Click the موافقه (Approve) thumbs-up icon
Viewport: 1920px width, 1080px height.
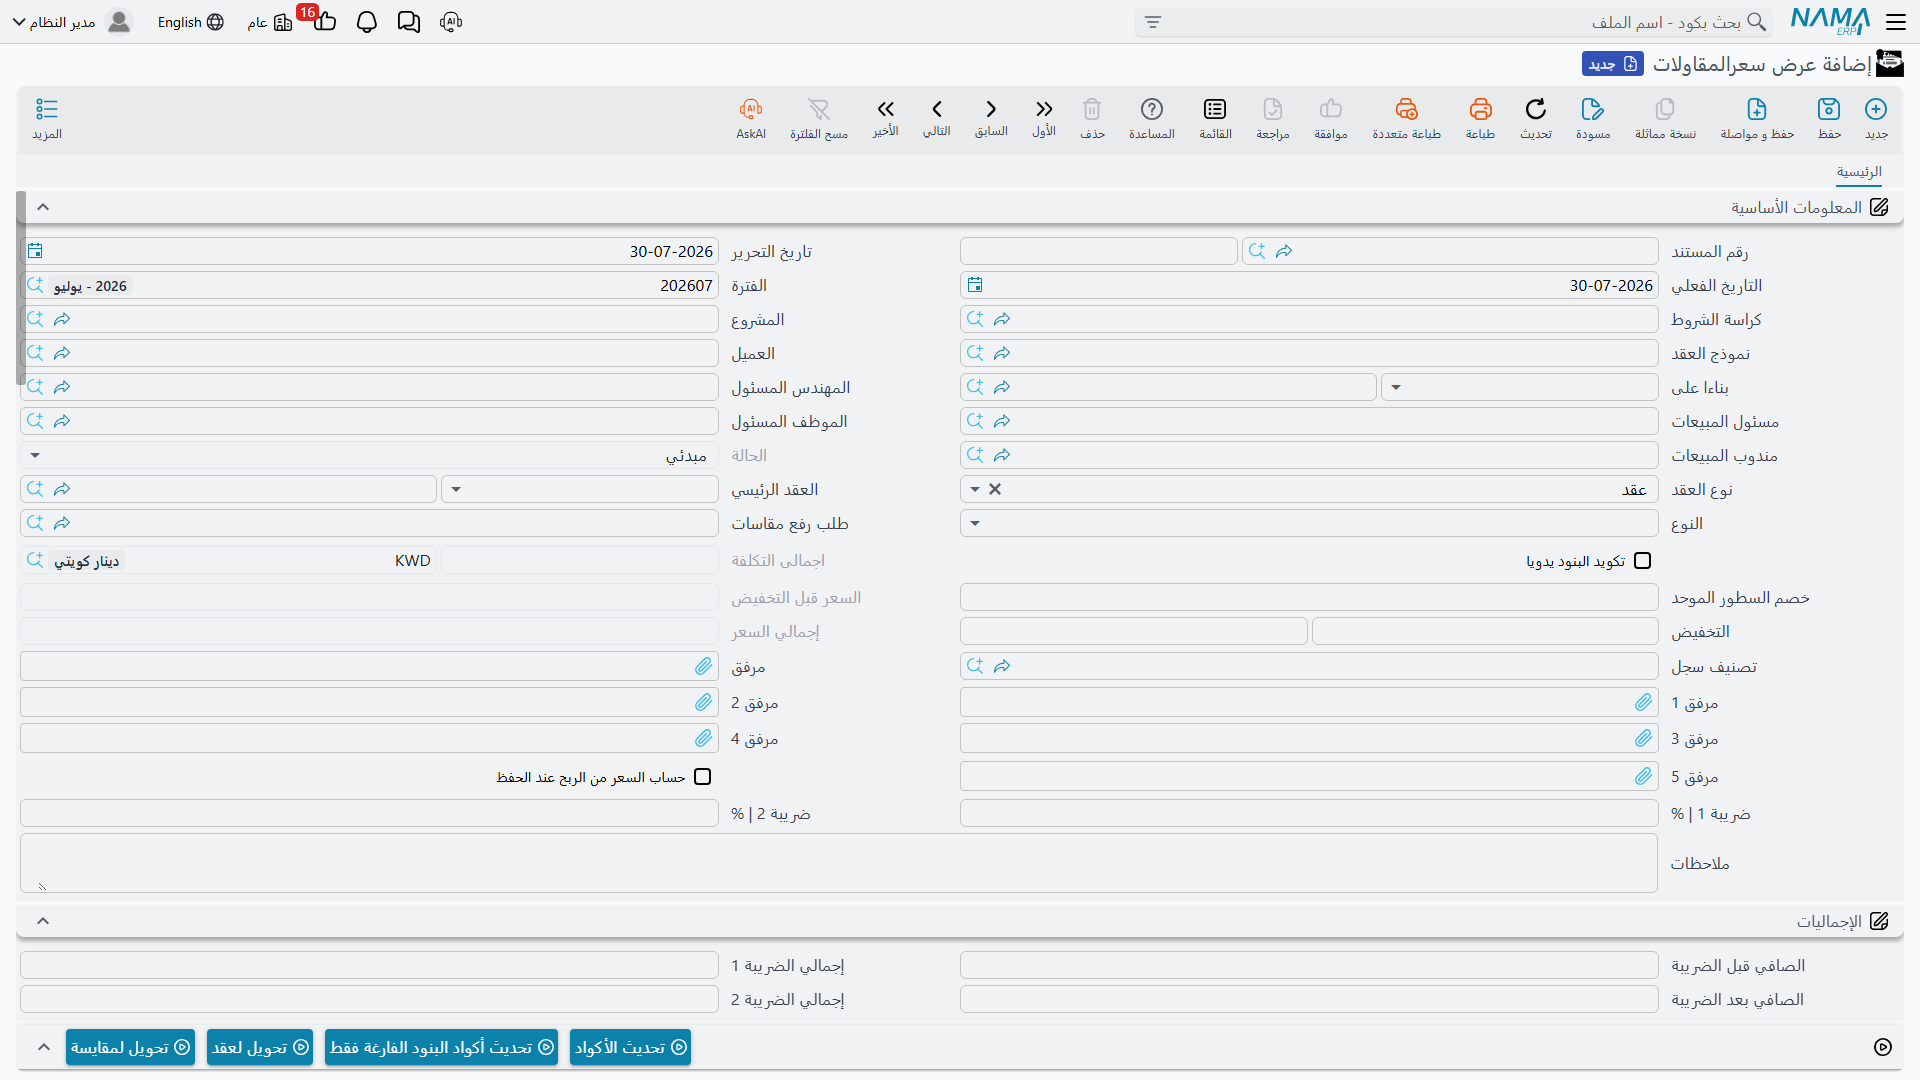point(1331,109)
